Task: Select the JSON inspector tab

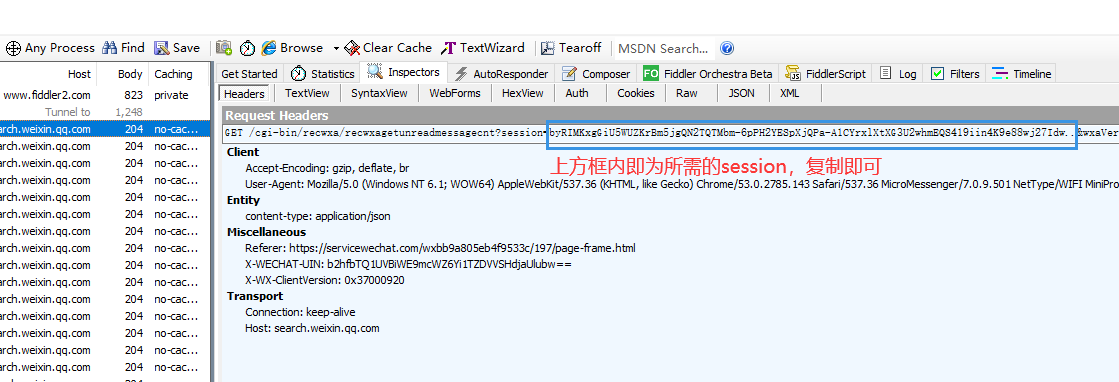Action: (741, 93)
